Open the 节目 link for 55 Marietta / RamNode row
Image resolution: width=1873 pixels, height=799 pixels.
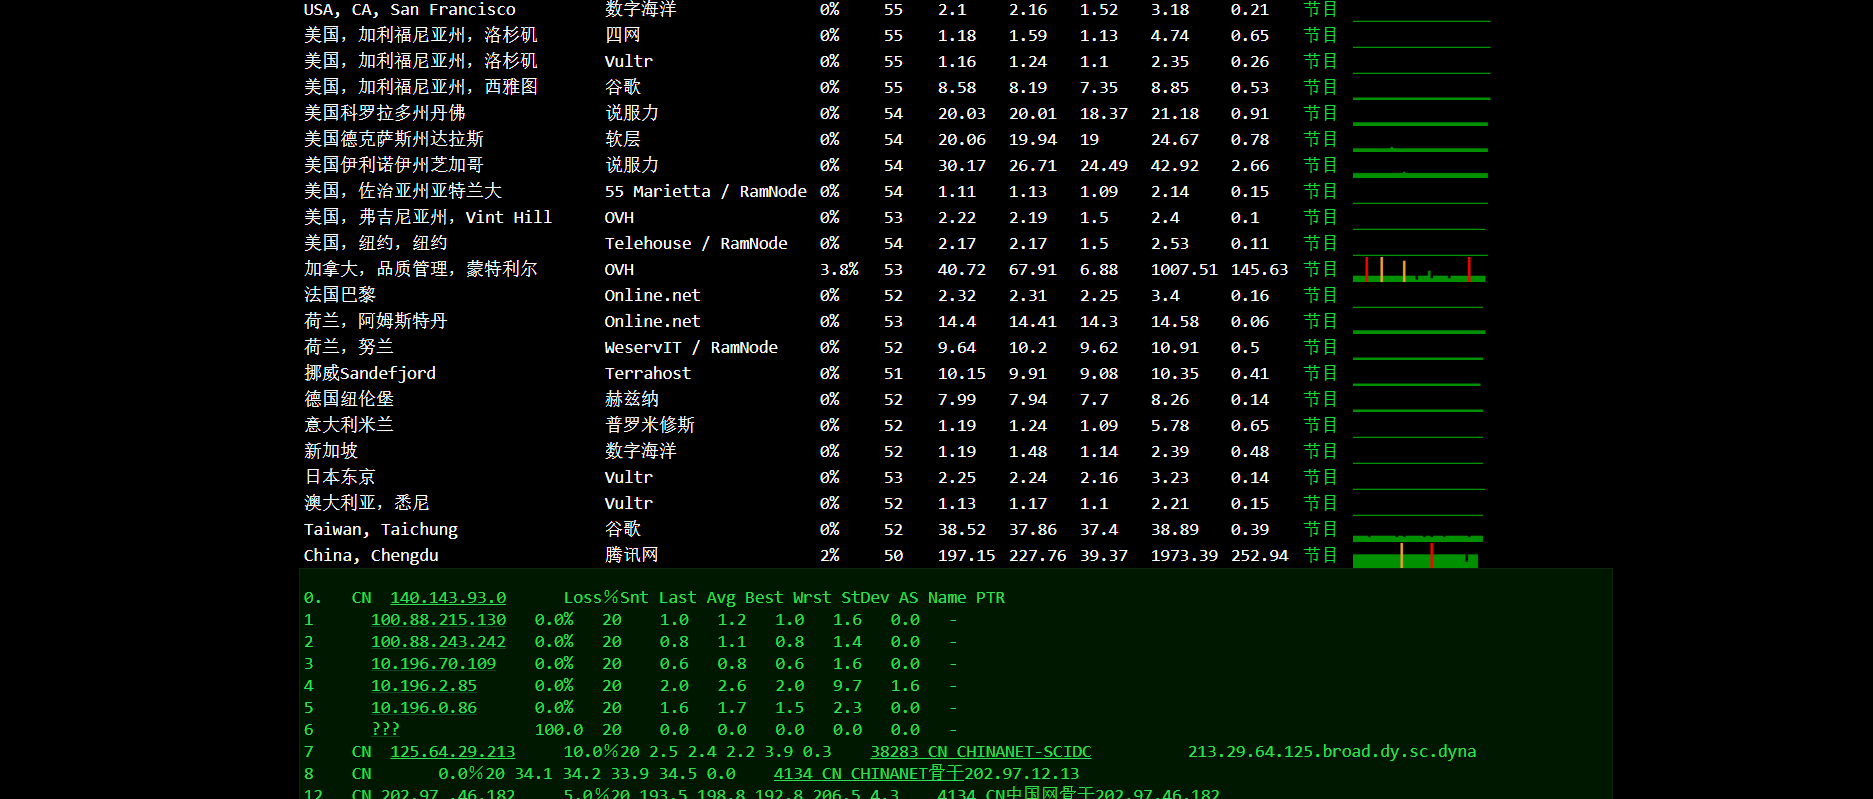(x=1320, y=191)
